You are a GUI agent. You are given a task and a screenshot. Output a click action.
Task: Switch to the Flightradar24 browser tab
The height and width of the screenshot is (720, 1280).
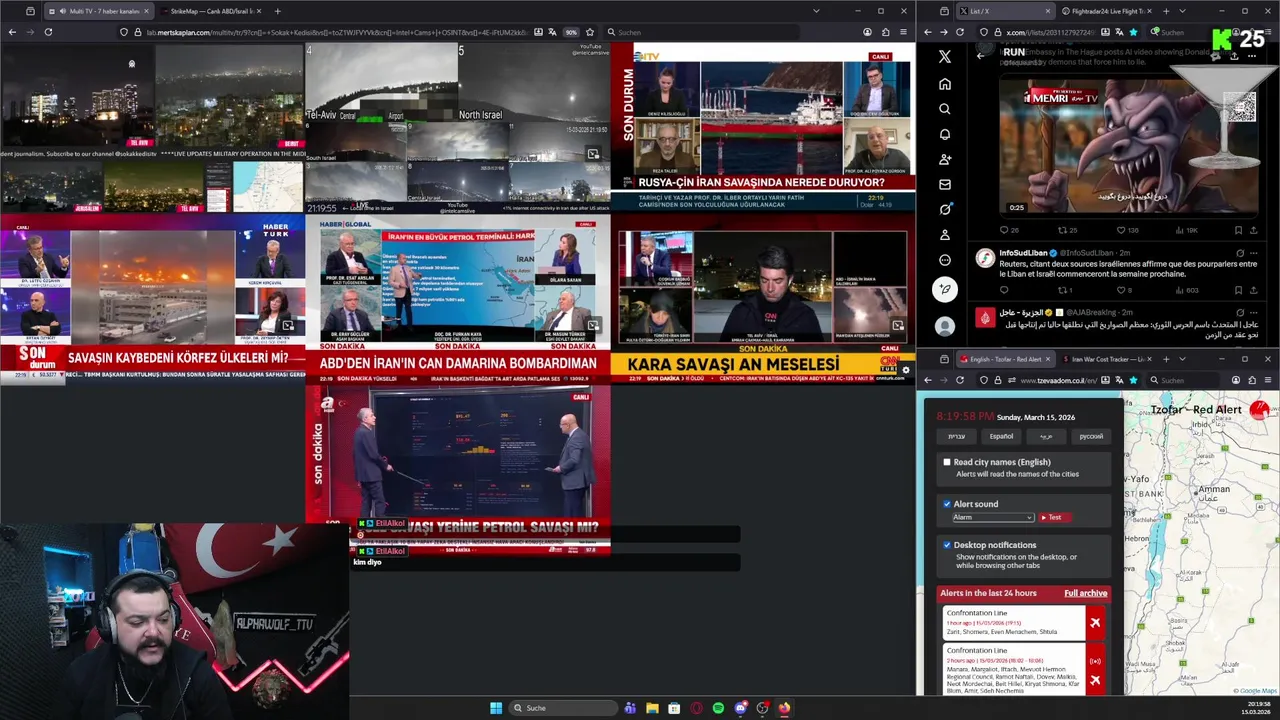[x=1107, y=11]
